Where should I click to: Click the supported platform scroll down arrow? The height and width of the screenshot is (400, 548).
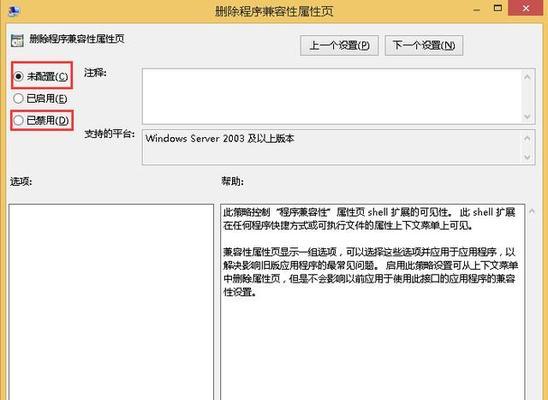click(x=527, y=157)
